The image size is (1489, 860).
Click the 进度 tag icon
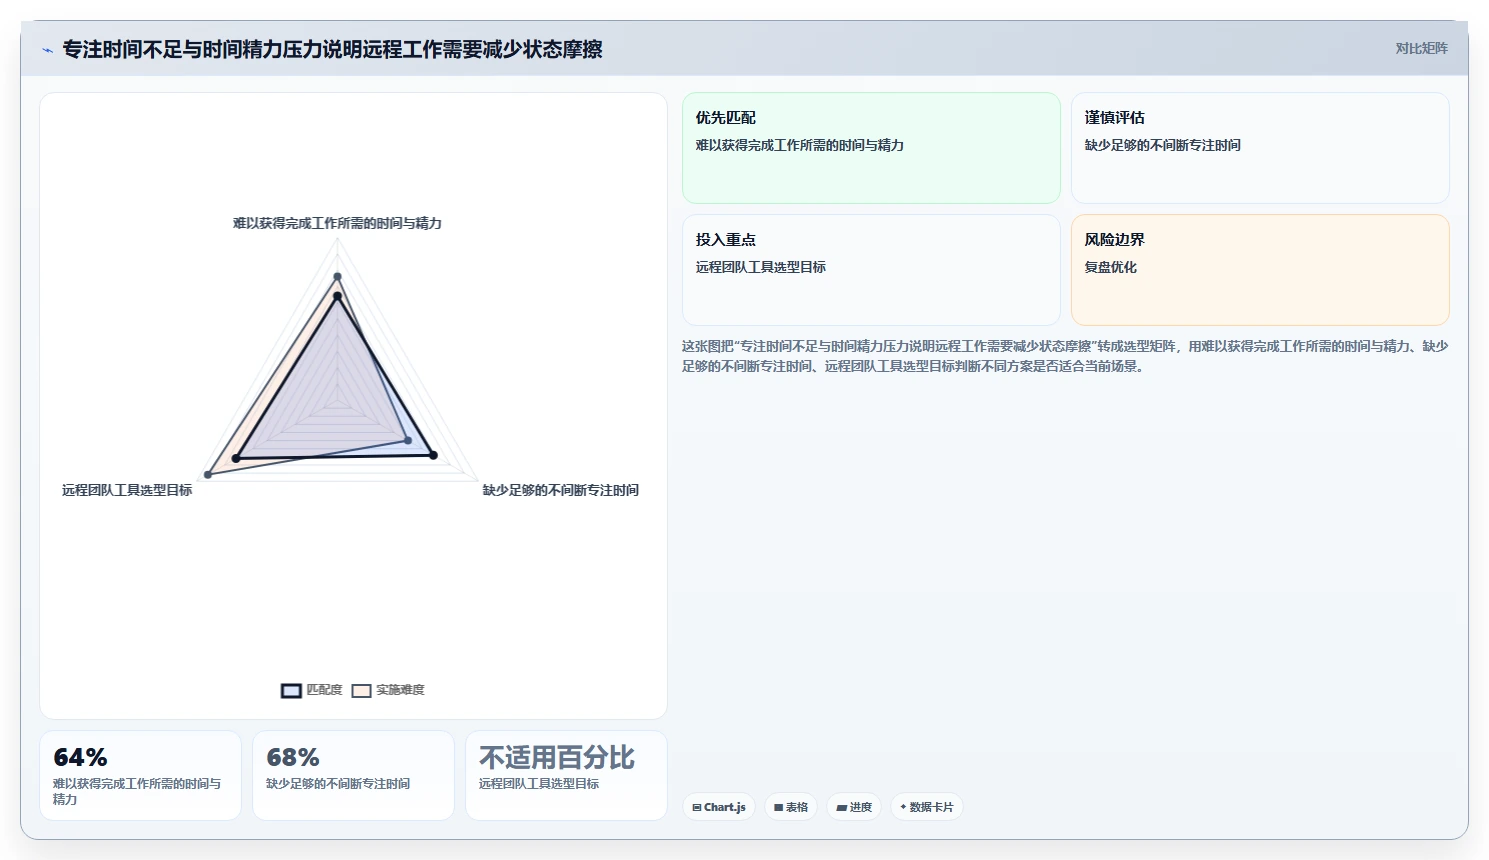pyautogui.click(x=842, y=807)
